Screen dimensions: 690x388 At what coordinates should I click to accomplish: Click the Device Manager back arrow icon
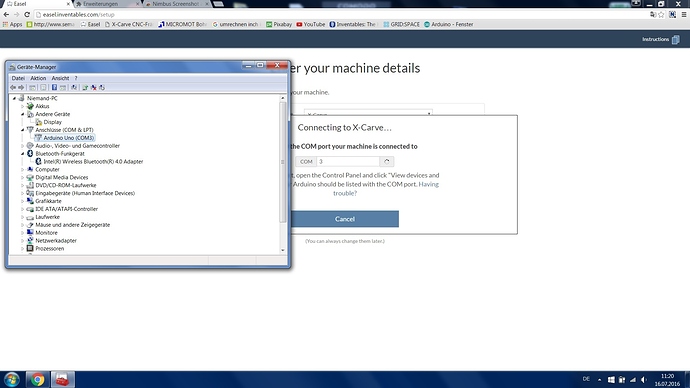(13, 88)
